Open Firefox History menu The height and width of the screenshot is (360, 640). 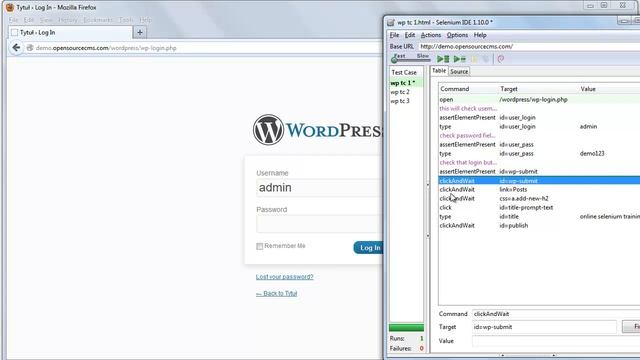[67, 20]
